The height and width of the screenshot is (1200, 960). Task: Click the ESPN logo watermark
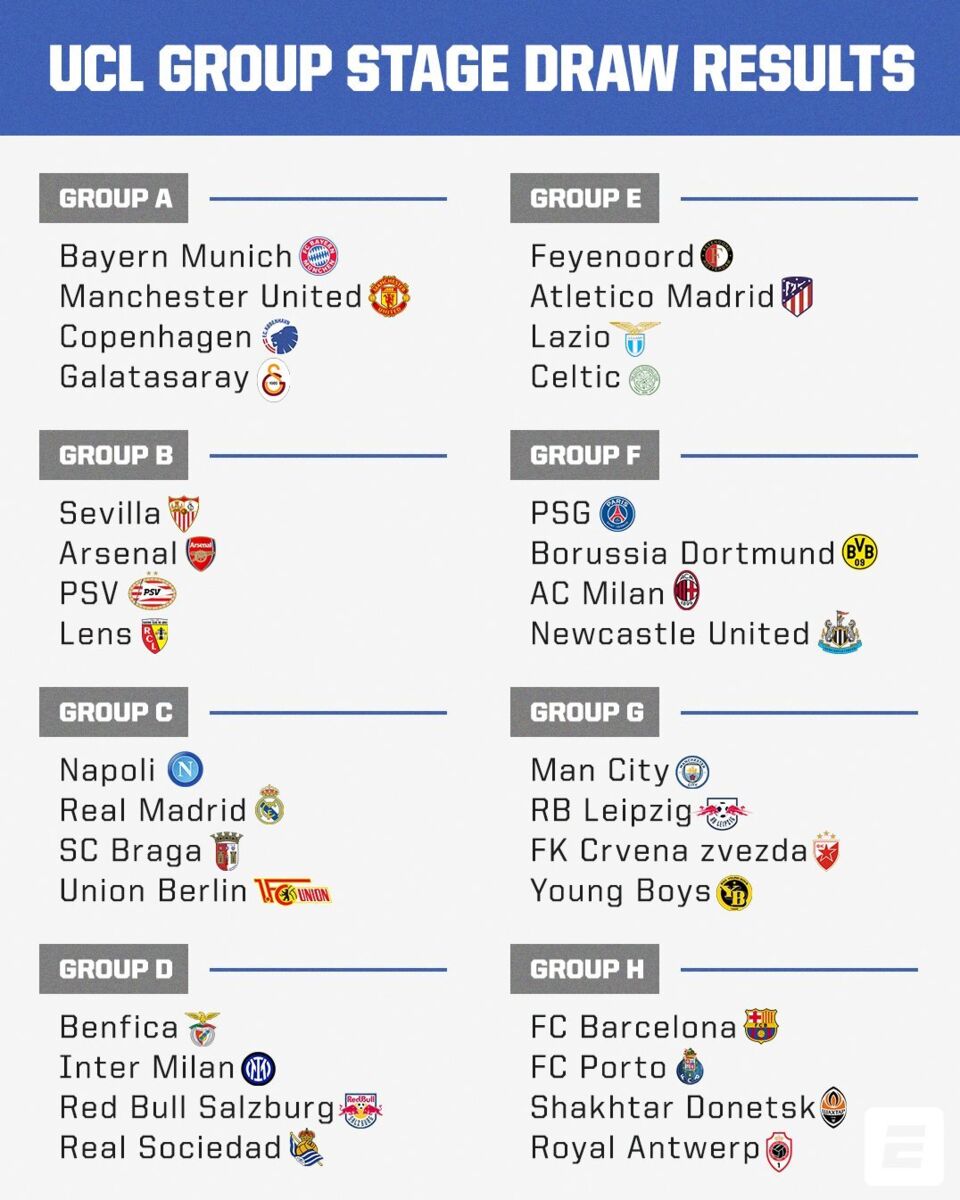pos(903,1145)
